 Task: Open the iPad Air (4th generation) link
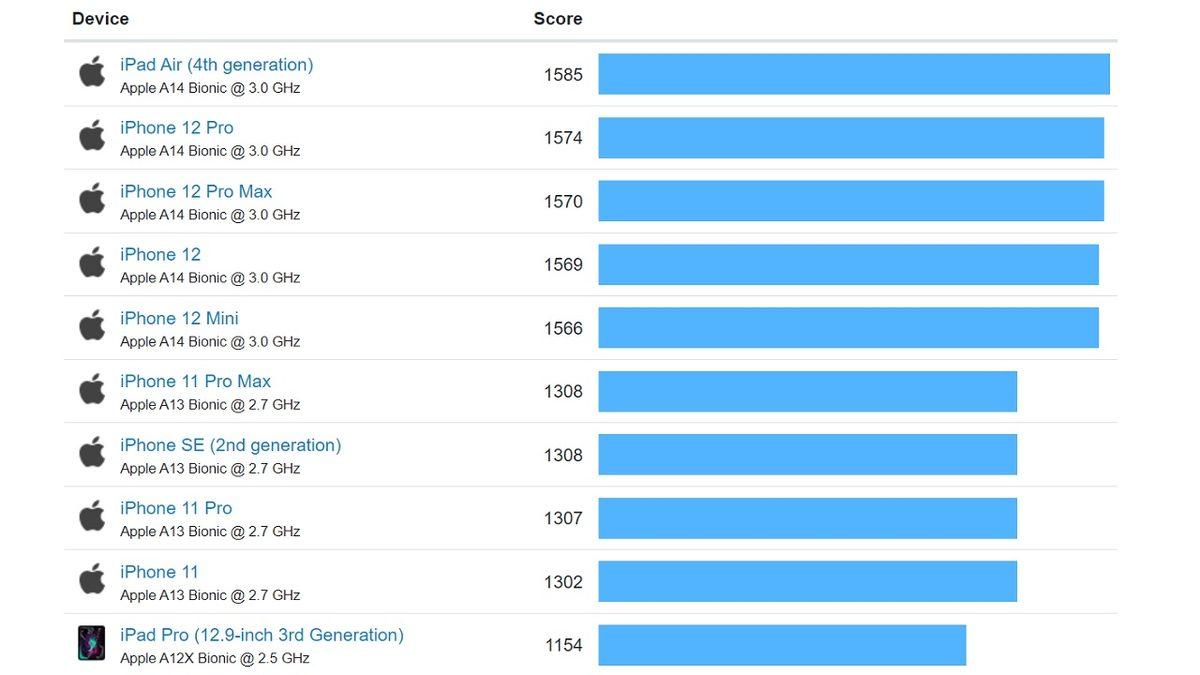216,63
